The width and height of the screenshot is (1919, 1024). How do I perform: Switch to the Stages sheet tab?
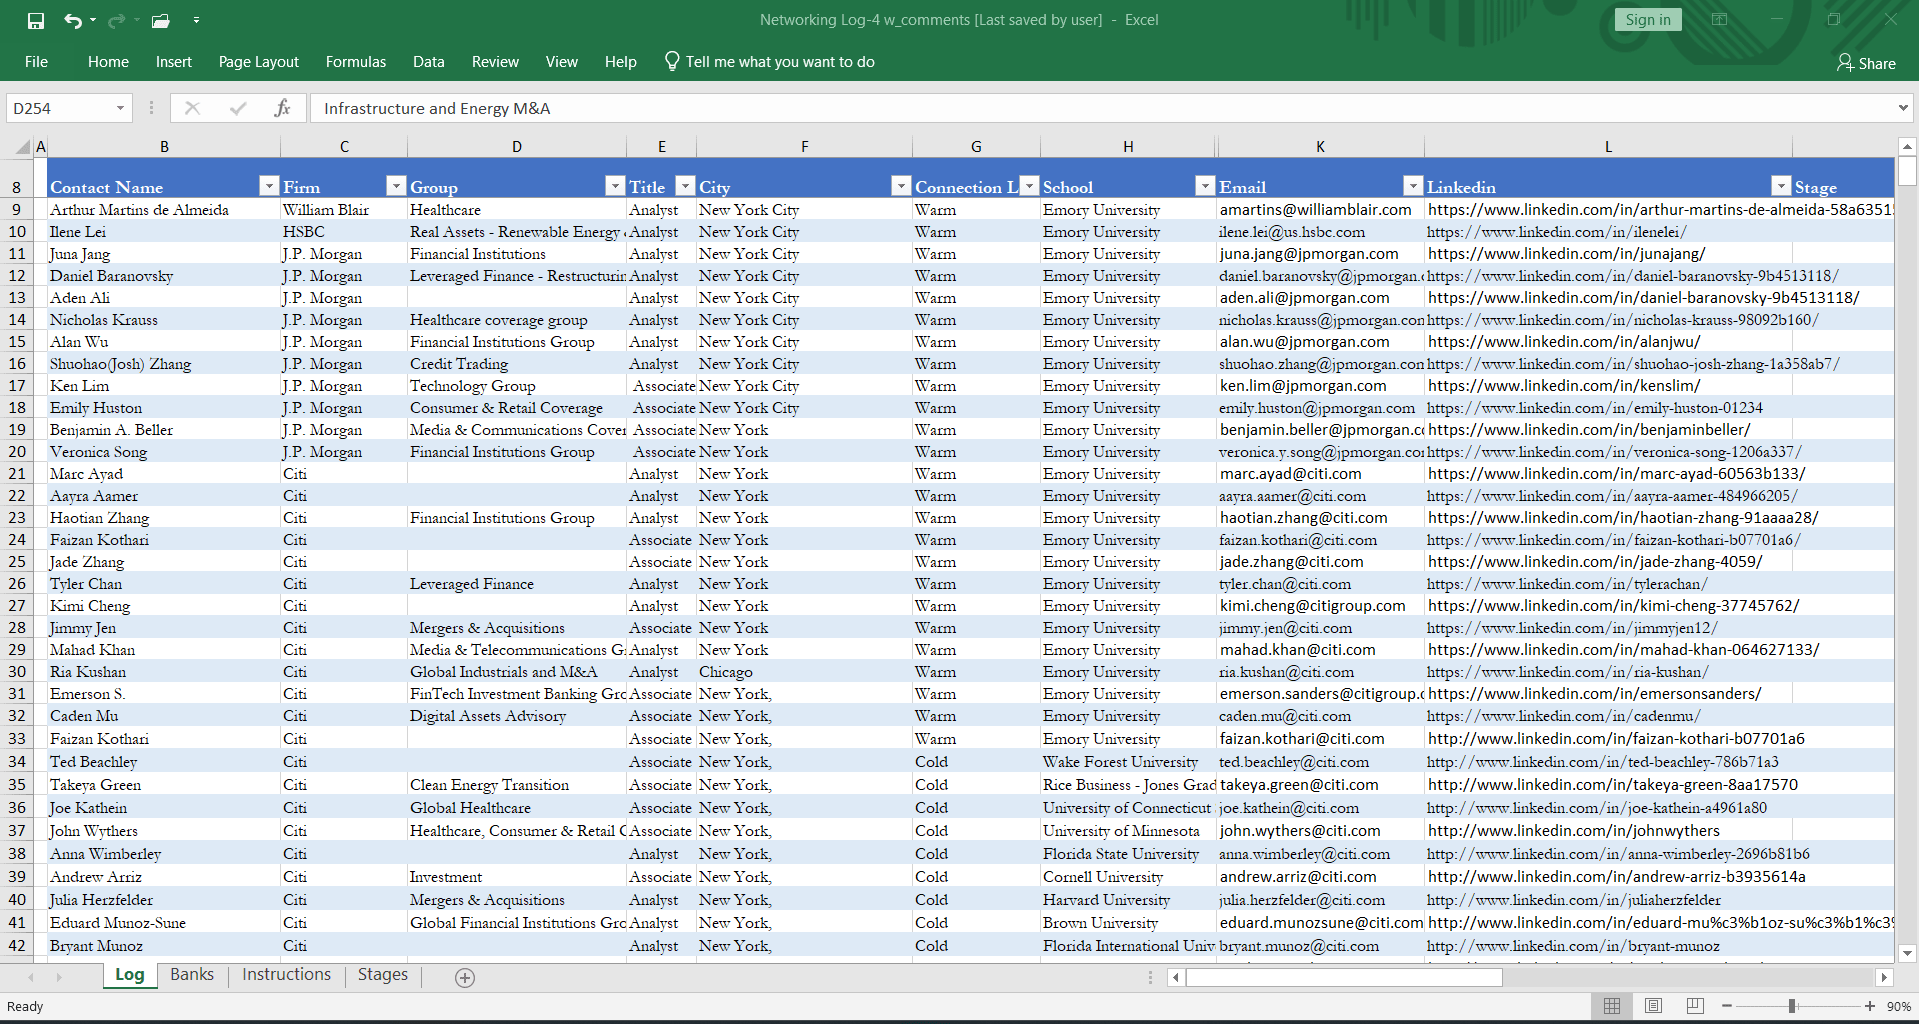tap(383, 975)
